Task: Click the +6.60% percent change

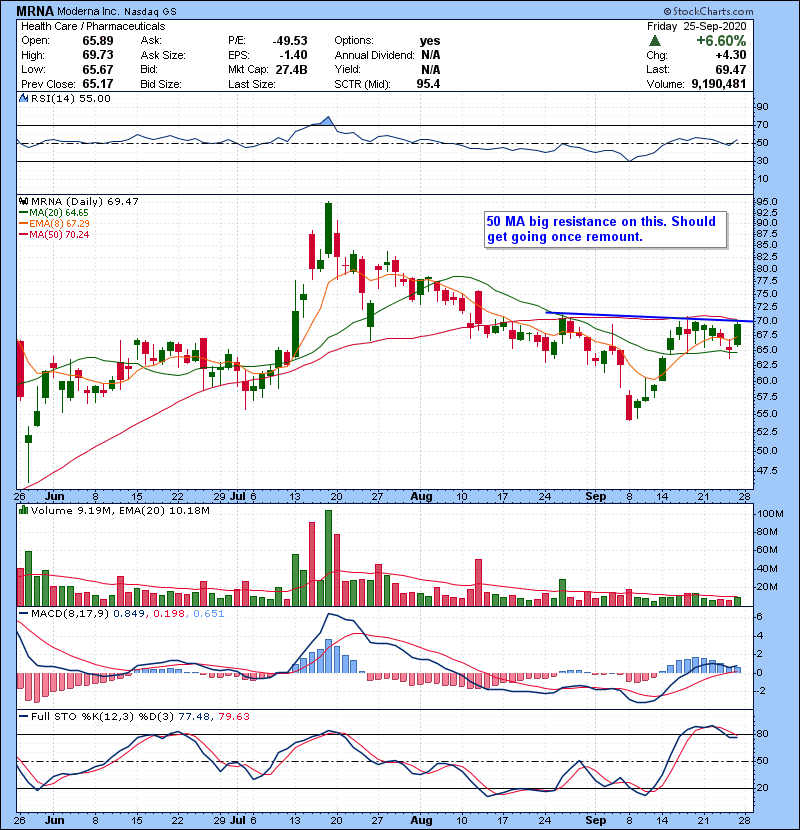Action: pos(721,41)
